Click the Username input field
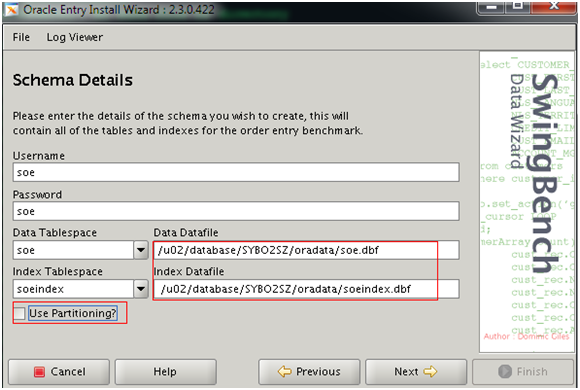 (x=236, y=172)
